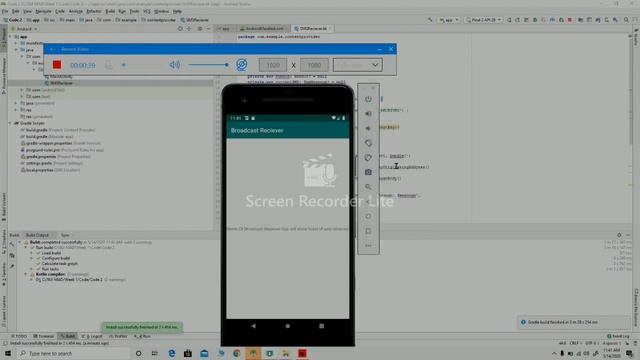
Task: Click emulator volume up button
Action: coord(368,113)
